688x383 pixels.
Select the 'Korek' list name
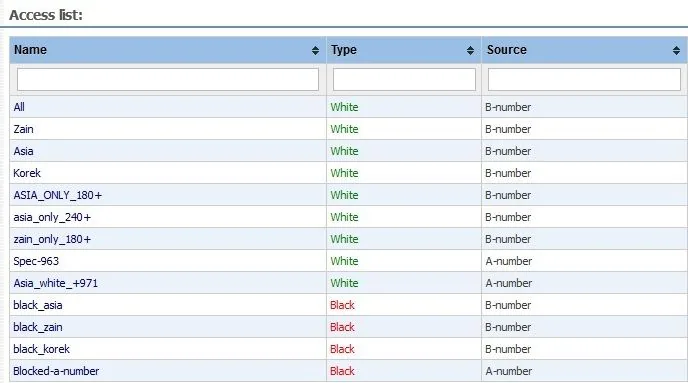click(27, 173)
